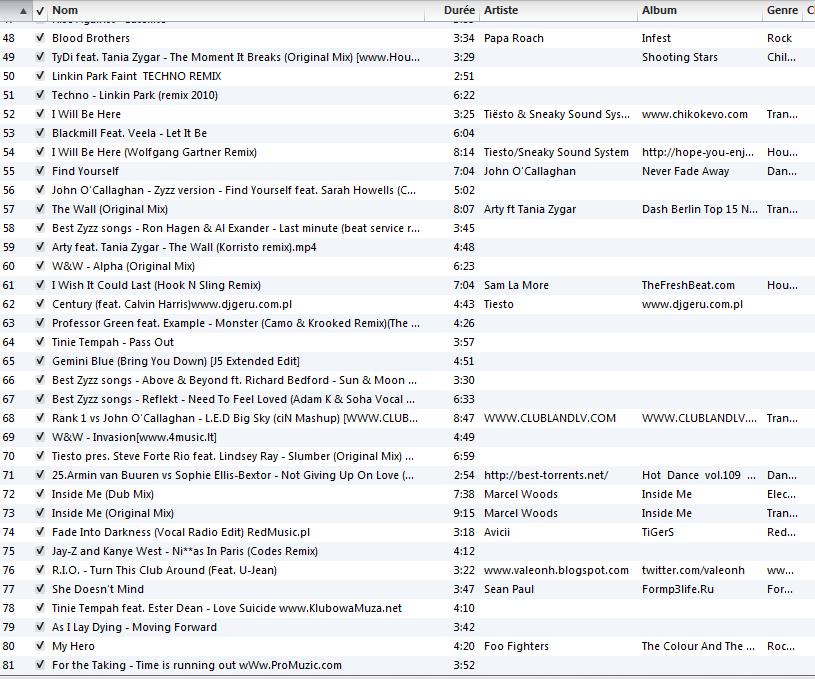Image resolution: width=815 pixels, height=679 pixels.
Task: Click the album "TheFreshBeat.com"
Action: coord(688,285)
